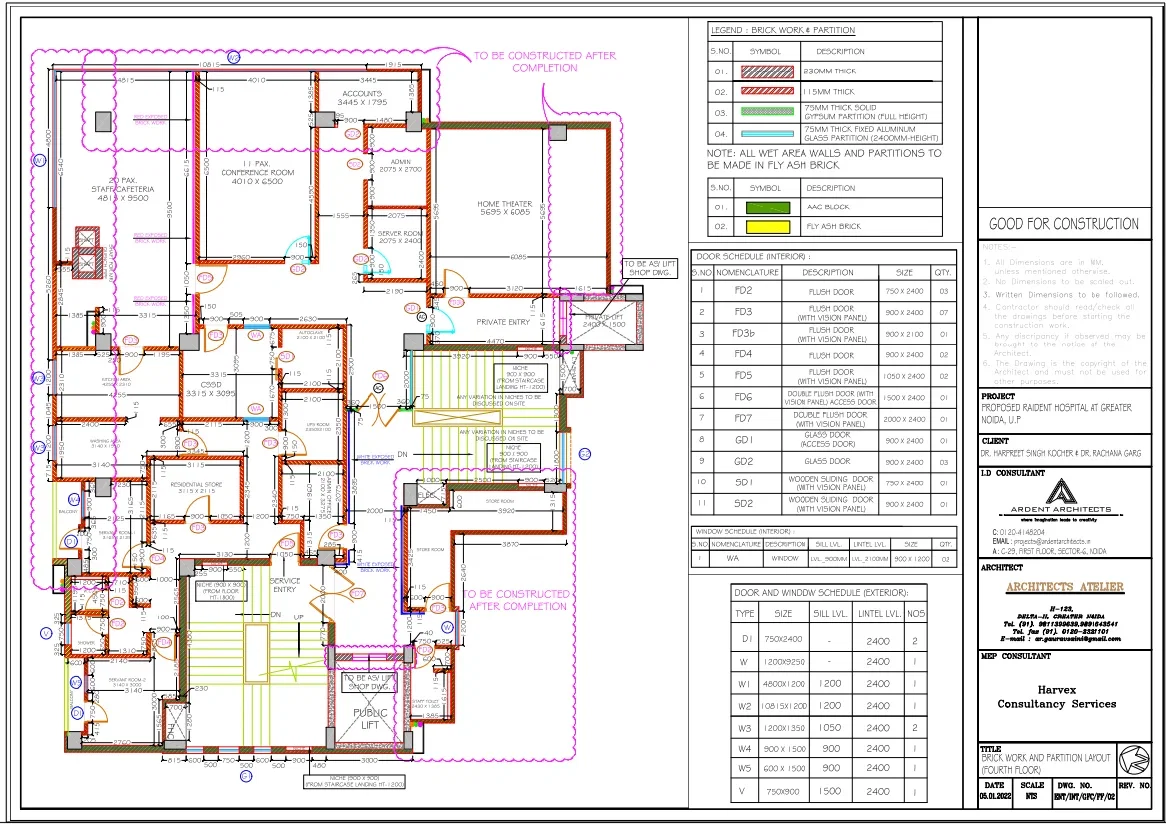The width and height of the screenshot is (1166, 825).
Task: Click FD3b in the door schedule nomenclature column
Action: [742, 333]
